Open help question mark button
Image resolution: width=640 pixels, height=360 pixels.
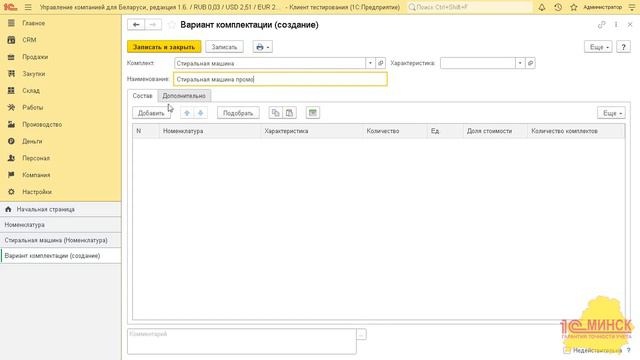(623, 47)
